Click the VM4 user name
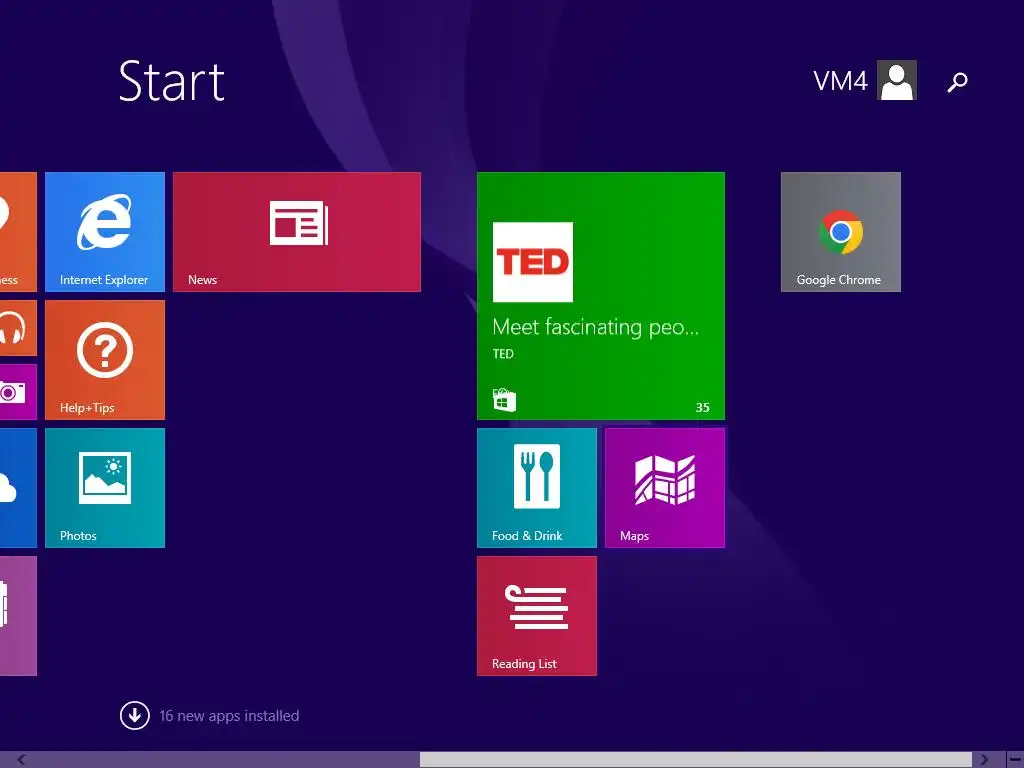Screen dimensions: 1024x768 pos(840,81)
